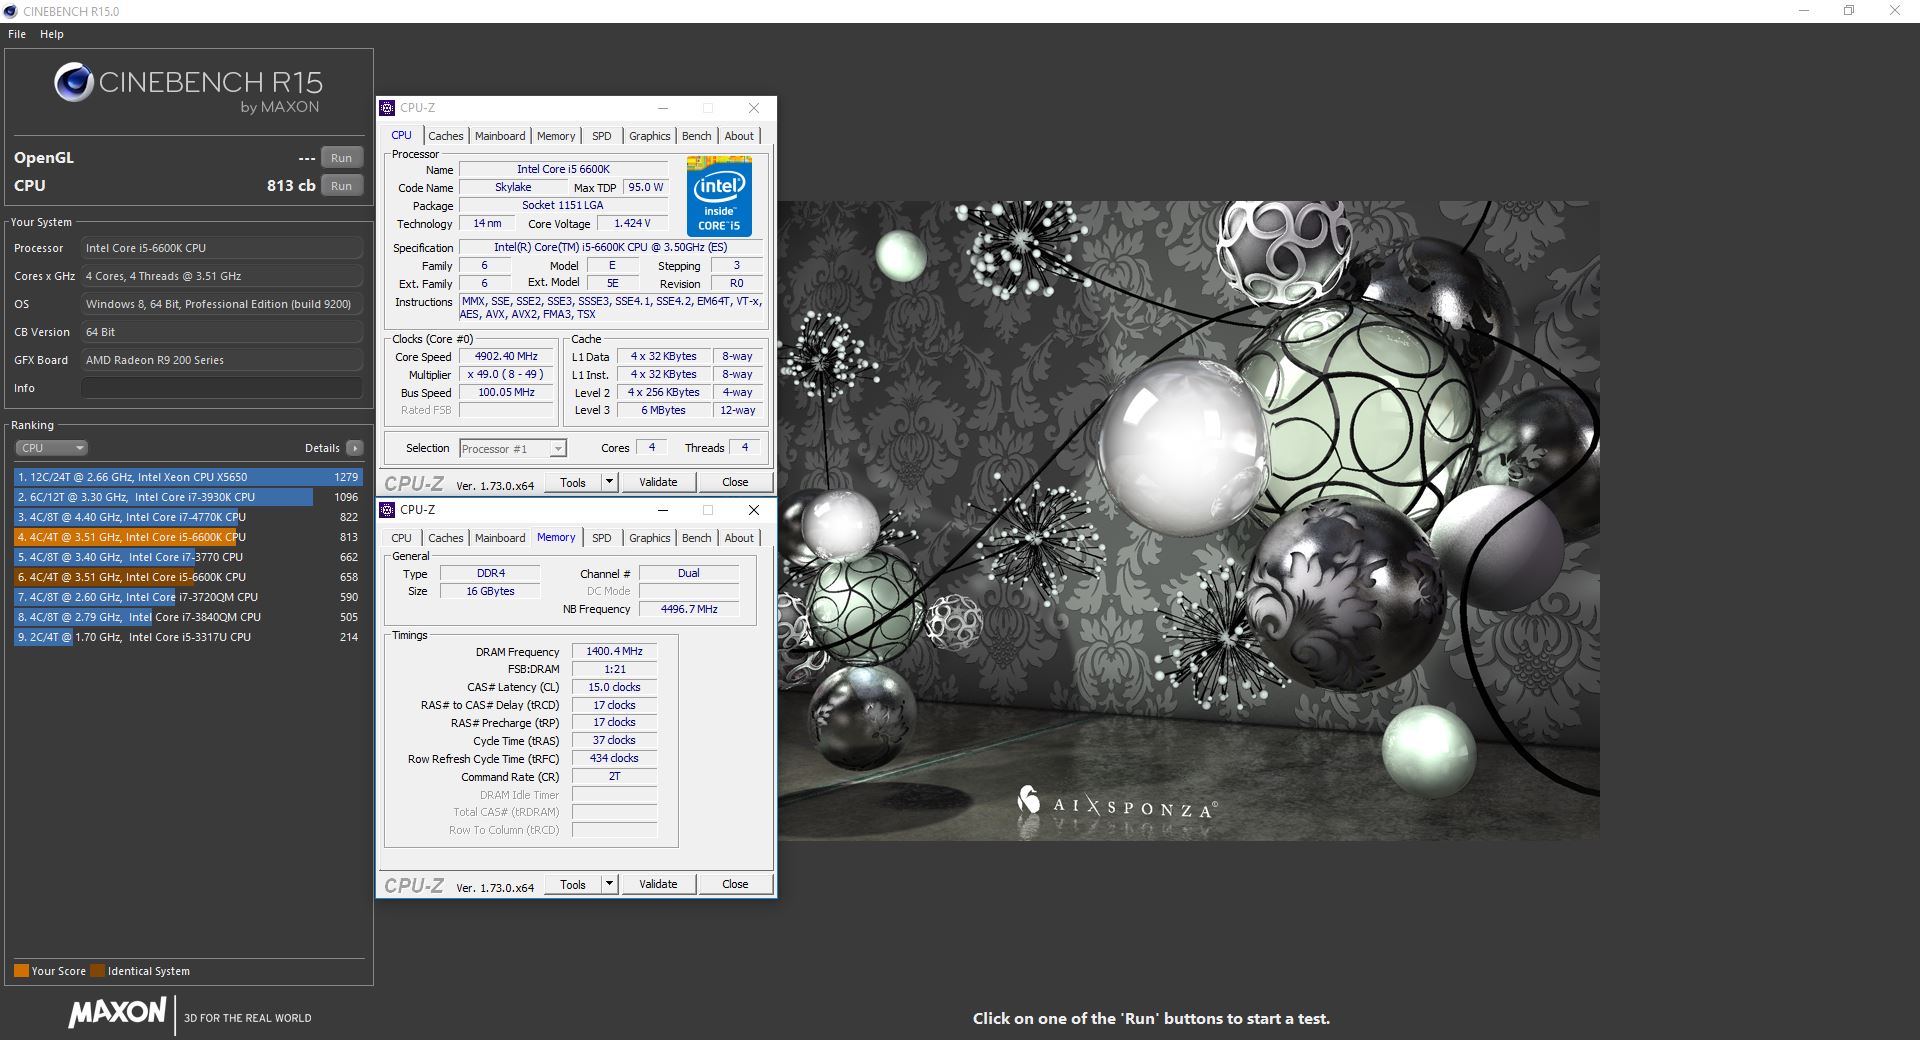Image resolution: width=1920 pixels, height=1040 pixels.
Task: Switch to Mainboard tab in lower CPU-Z window
Action: tap(500, 538)
